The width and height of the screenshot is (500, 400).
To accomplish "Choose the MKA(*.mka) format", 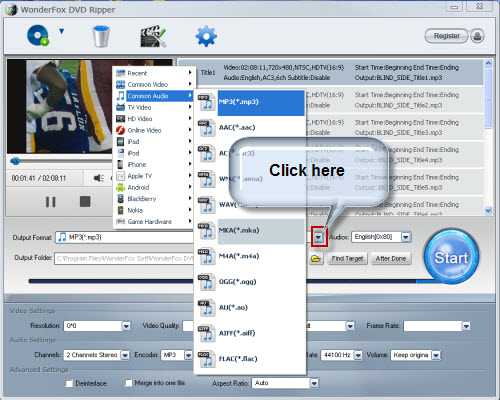I will point(250,231).
